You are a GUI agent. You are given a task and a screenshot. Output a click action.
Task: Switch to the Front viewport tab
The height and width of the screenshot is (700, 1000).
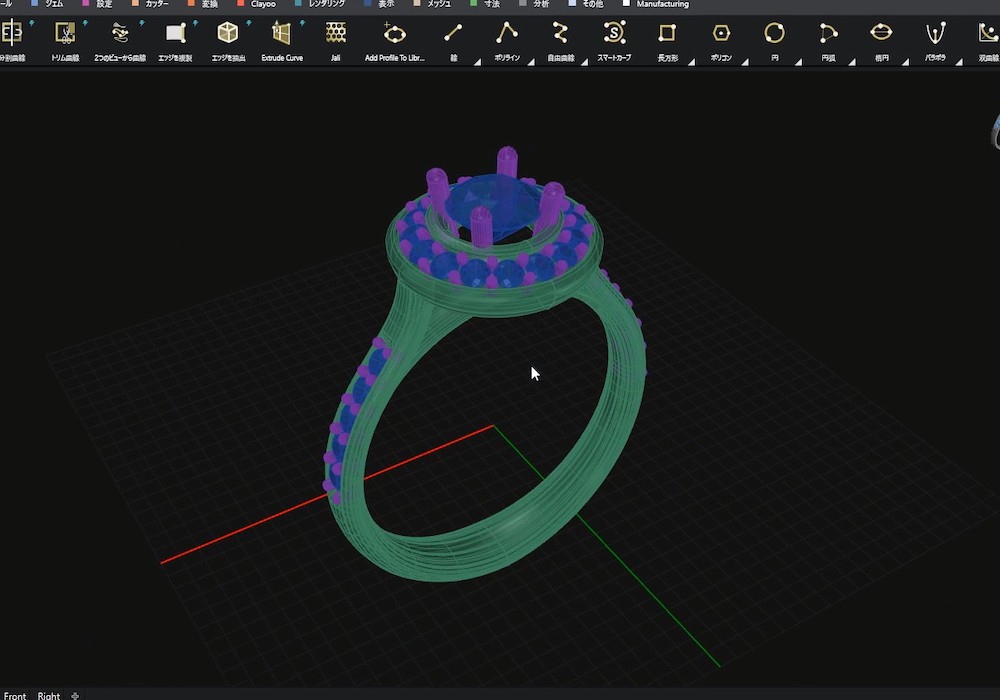point(15,695)
